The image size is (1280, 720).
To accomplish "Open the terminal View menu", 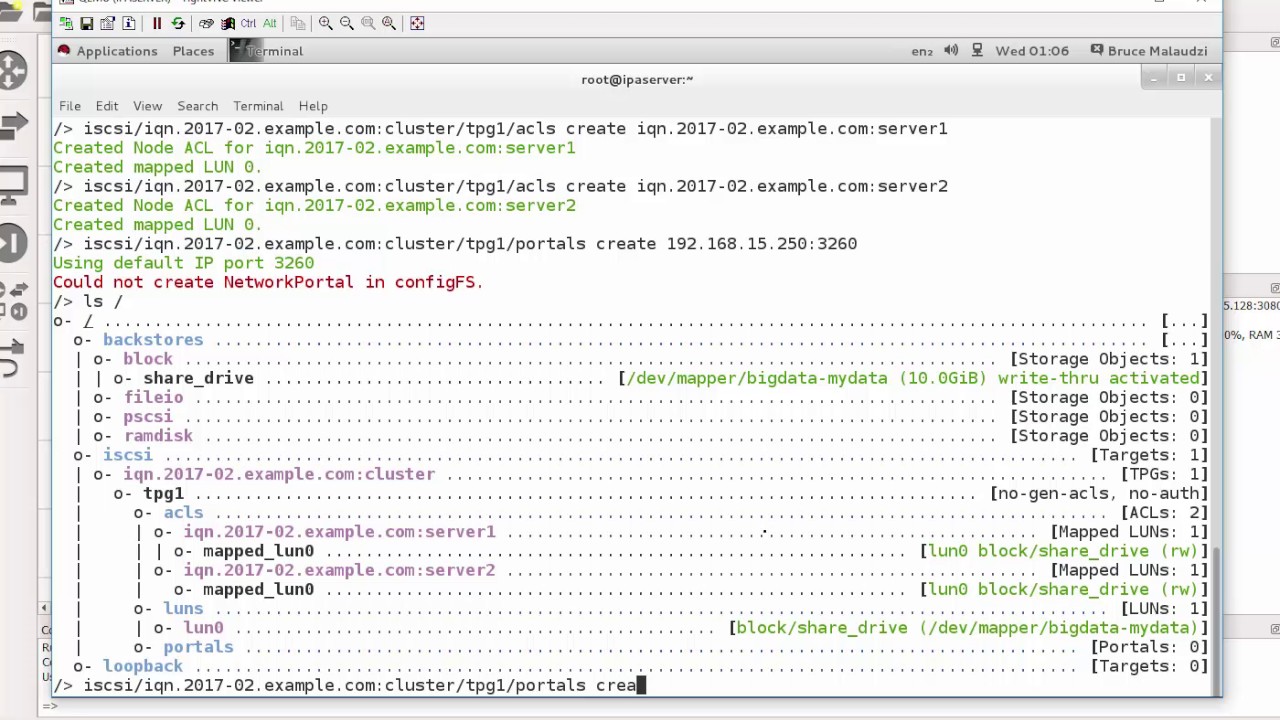I will coord(147,106).
